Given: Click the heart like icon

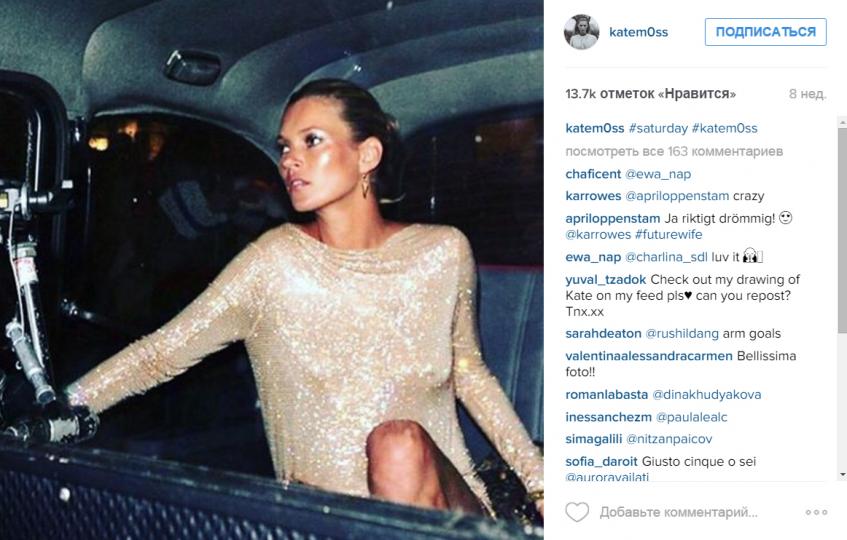Looking at the screenshot, I should (x=577, y=511).
